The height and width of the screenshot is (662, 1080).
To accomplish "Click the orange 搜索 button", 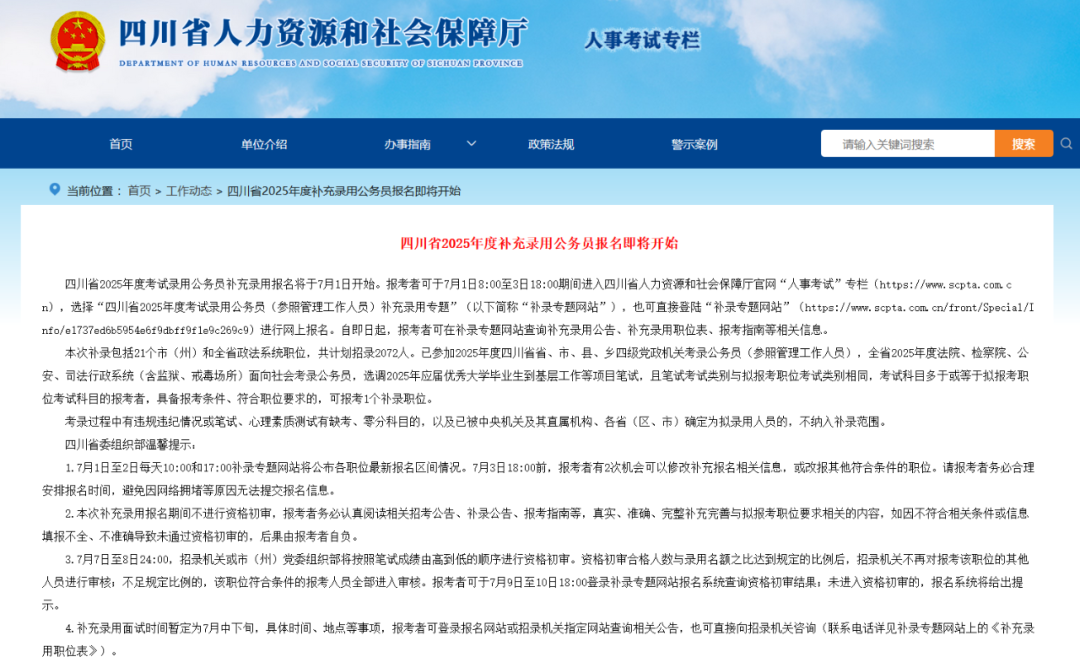I will [x=1023, y=144].
